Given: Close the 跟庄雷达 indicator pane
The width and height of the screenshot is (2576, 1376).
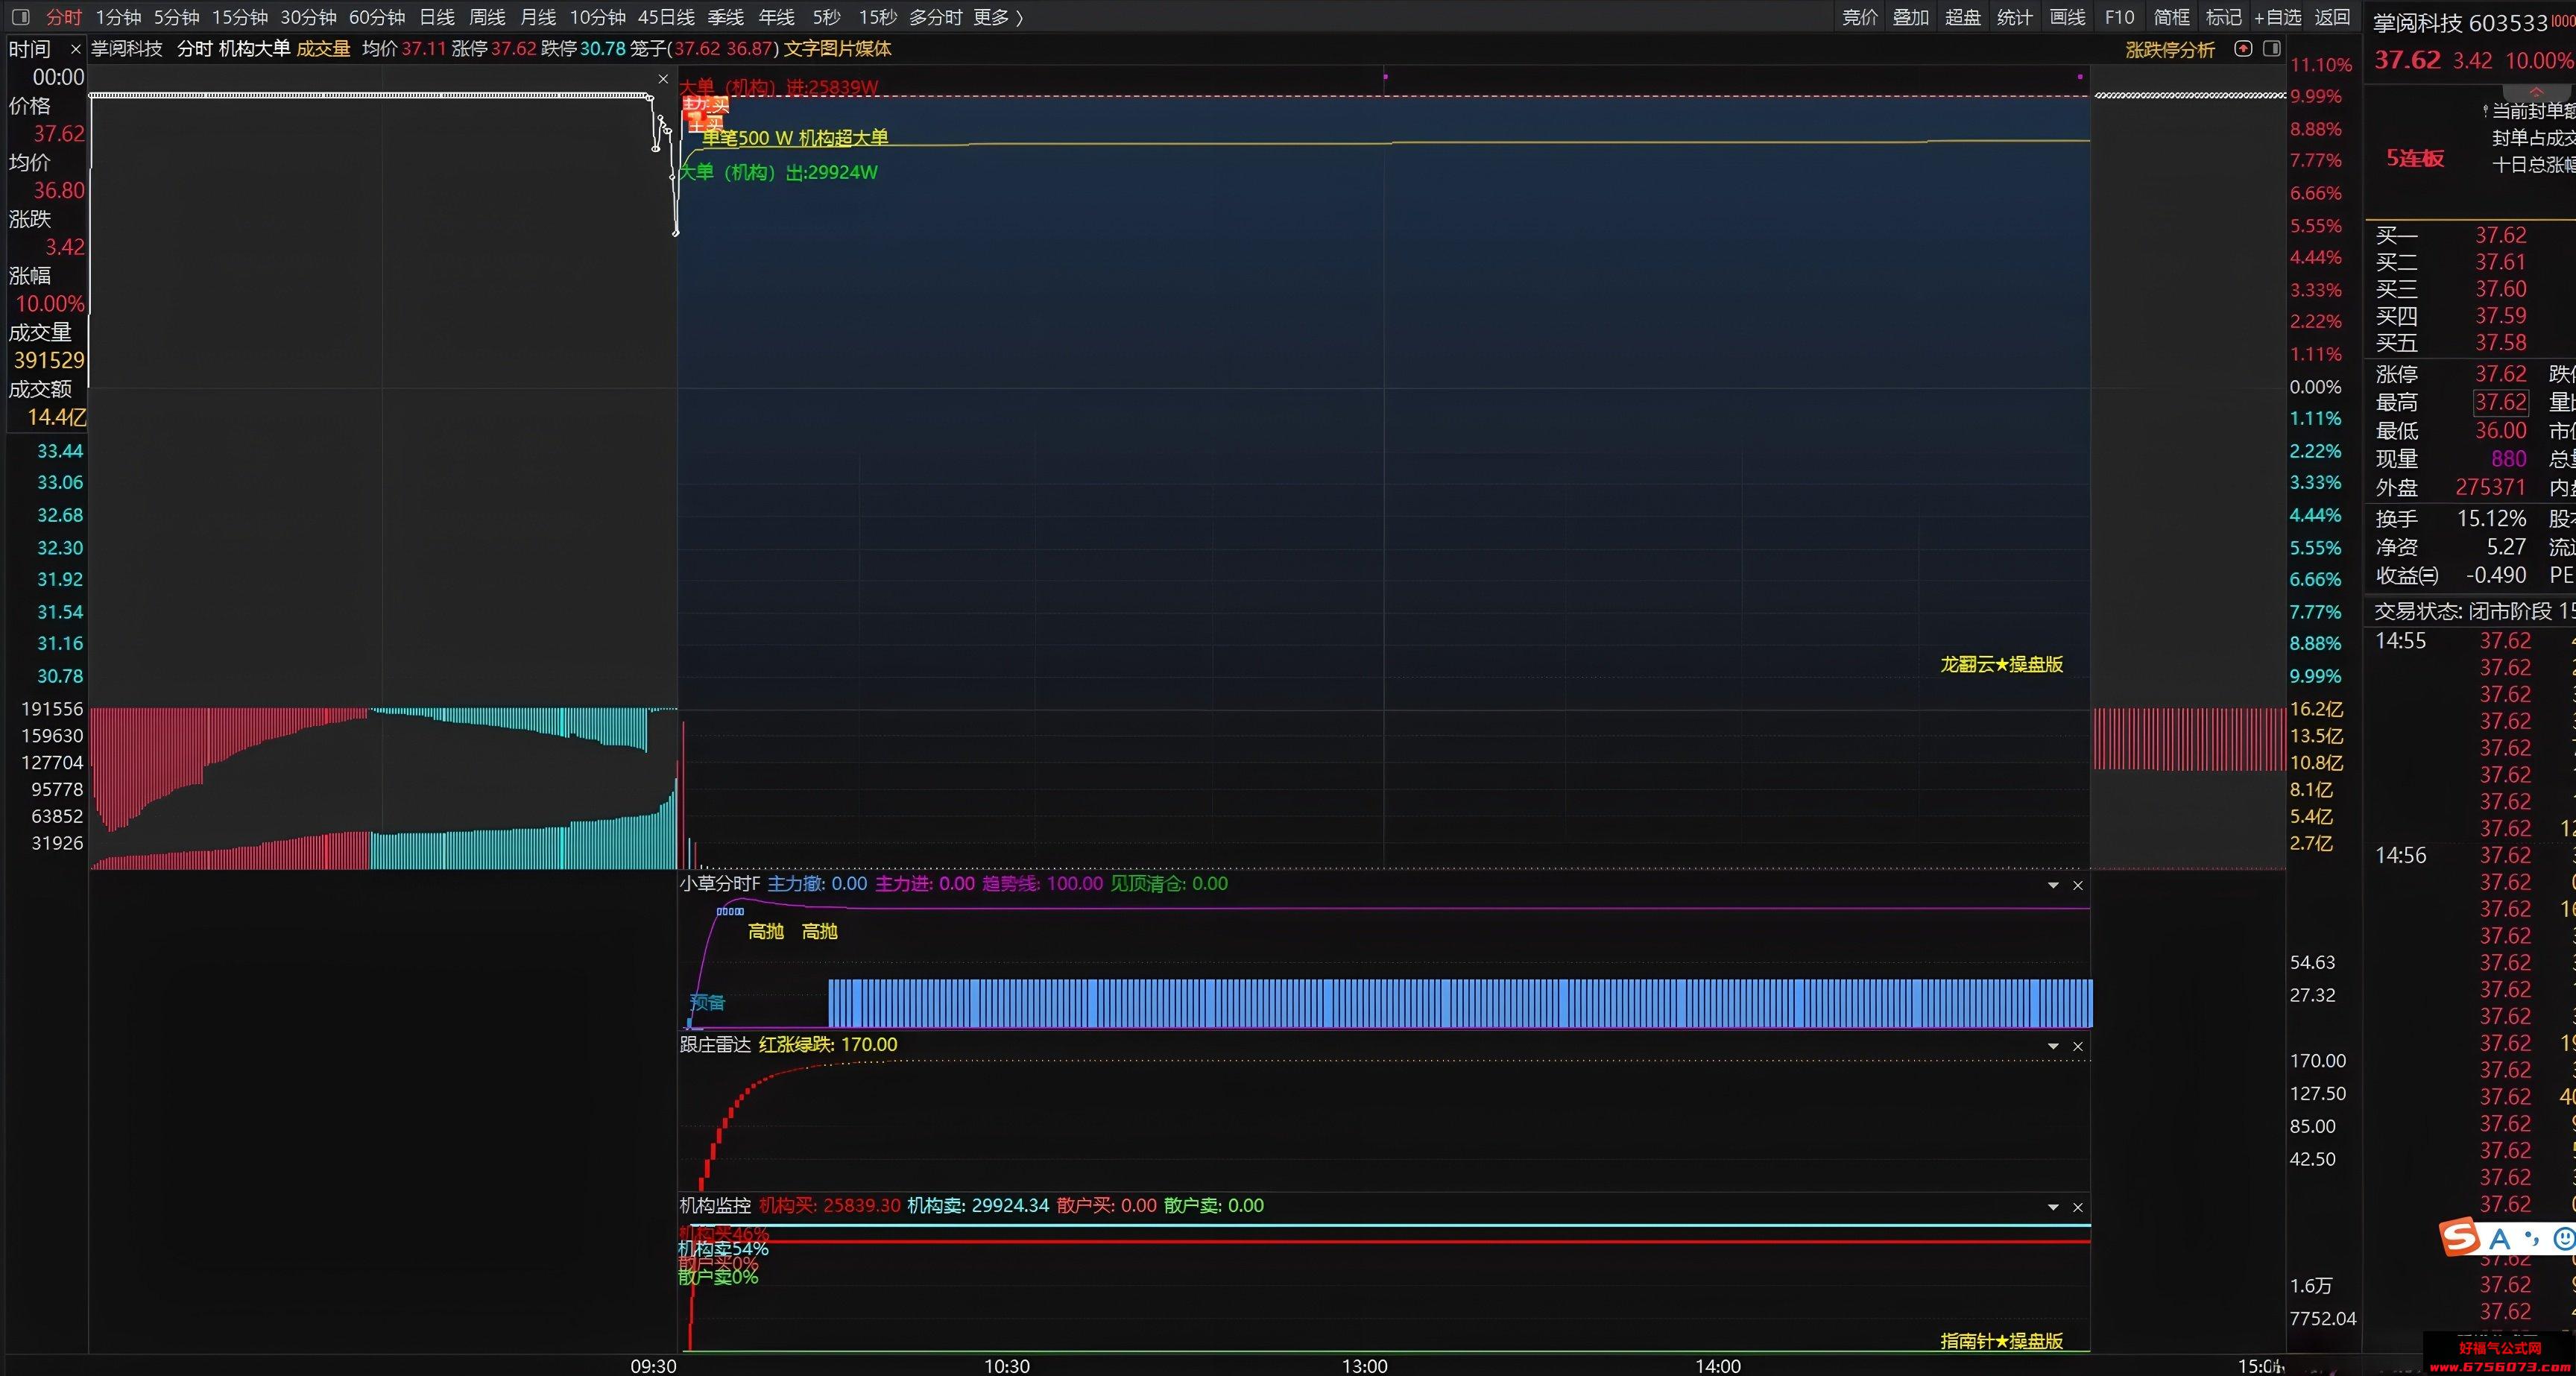Looking at the screenshot, I should tap(2078, 1046).
